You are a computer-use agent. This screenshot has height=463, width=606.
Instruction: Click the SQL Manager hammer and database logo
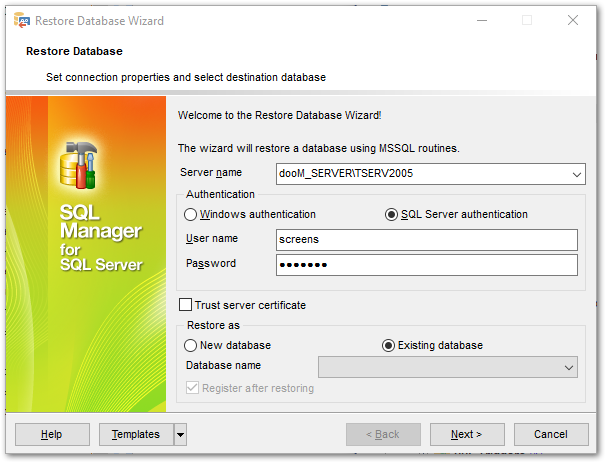coord(79,165)
